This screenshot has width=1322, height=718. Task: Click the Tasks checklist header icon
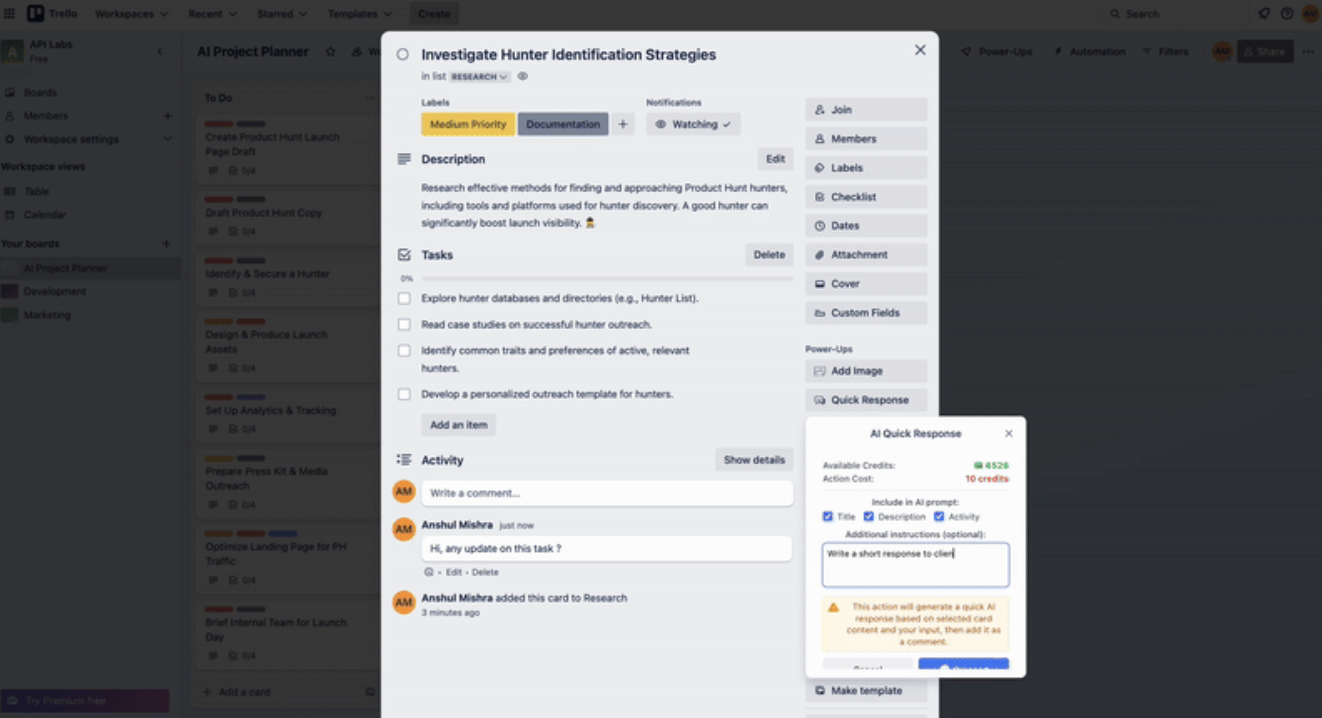click(x=404, y=255)
